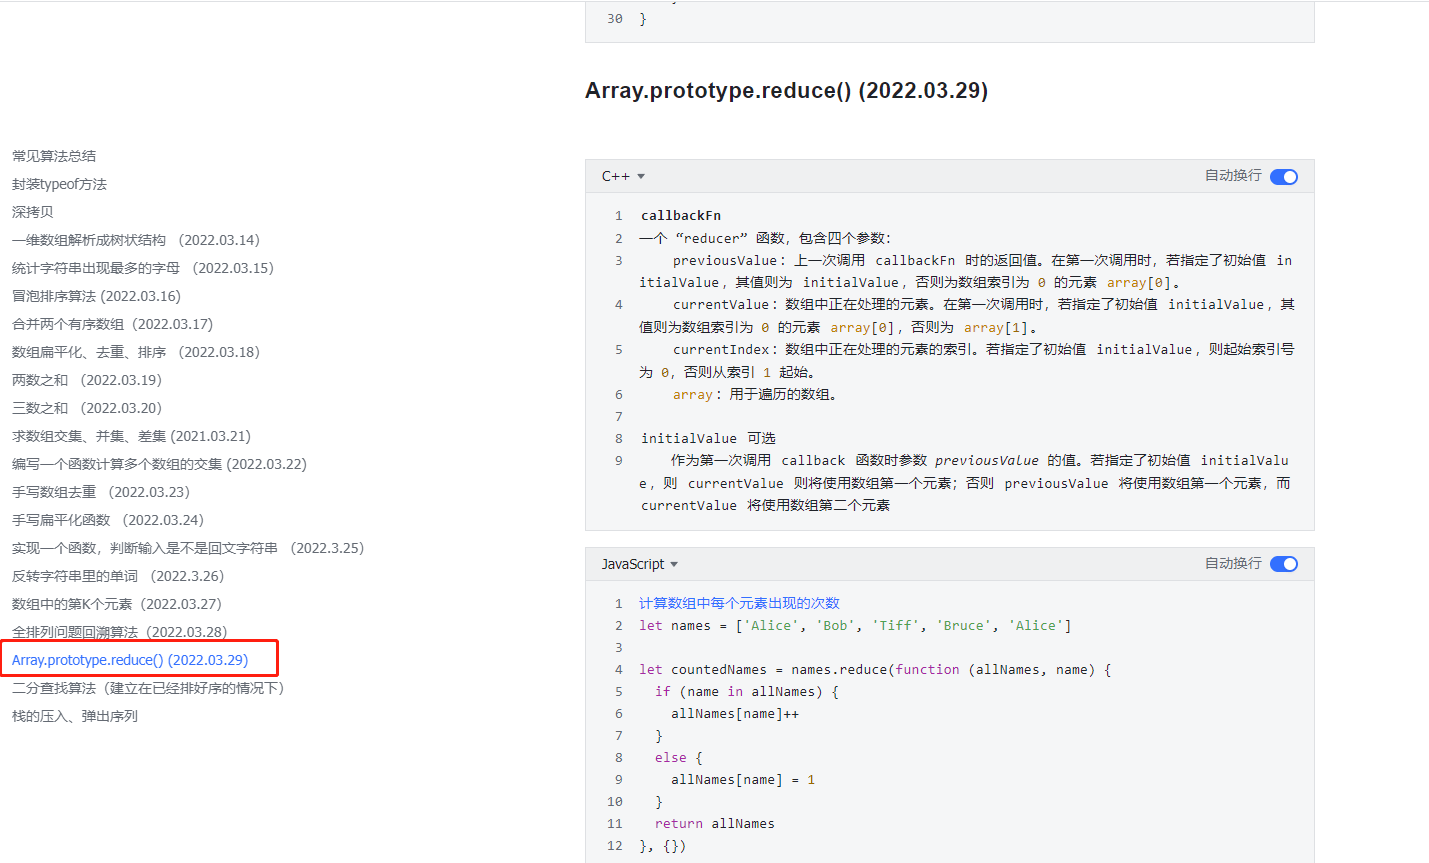Open 合并两个有序数组 (2022.03.17) entry

pyautogui.click(x=112, y=324)
